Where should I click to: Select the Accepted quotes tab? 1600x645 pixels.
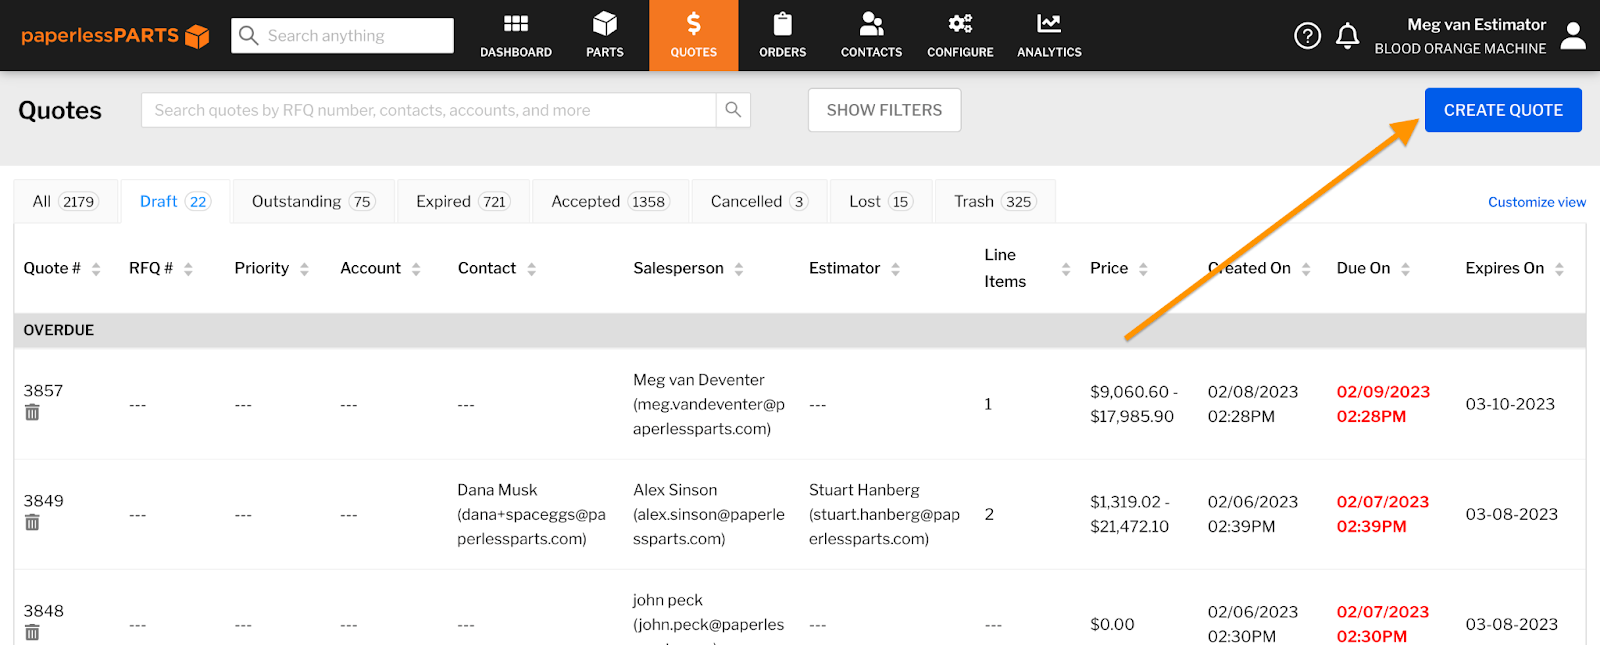(x=608, y=201)
